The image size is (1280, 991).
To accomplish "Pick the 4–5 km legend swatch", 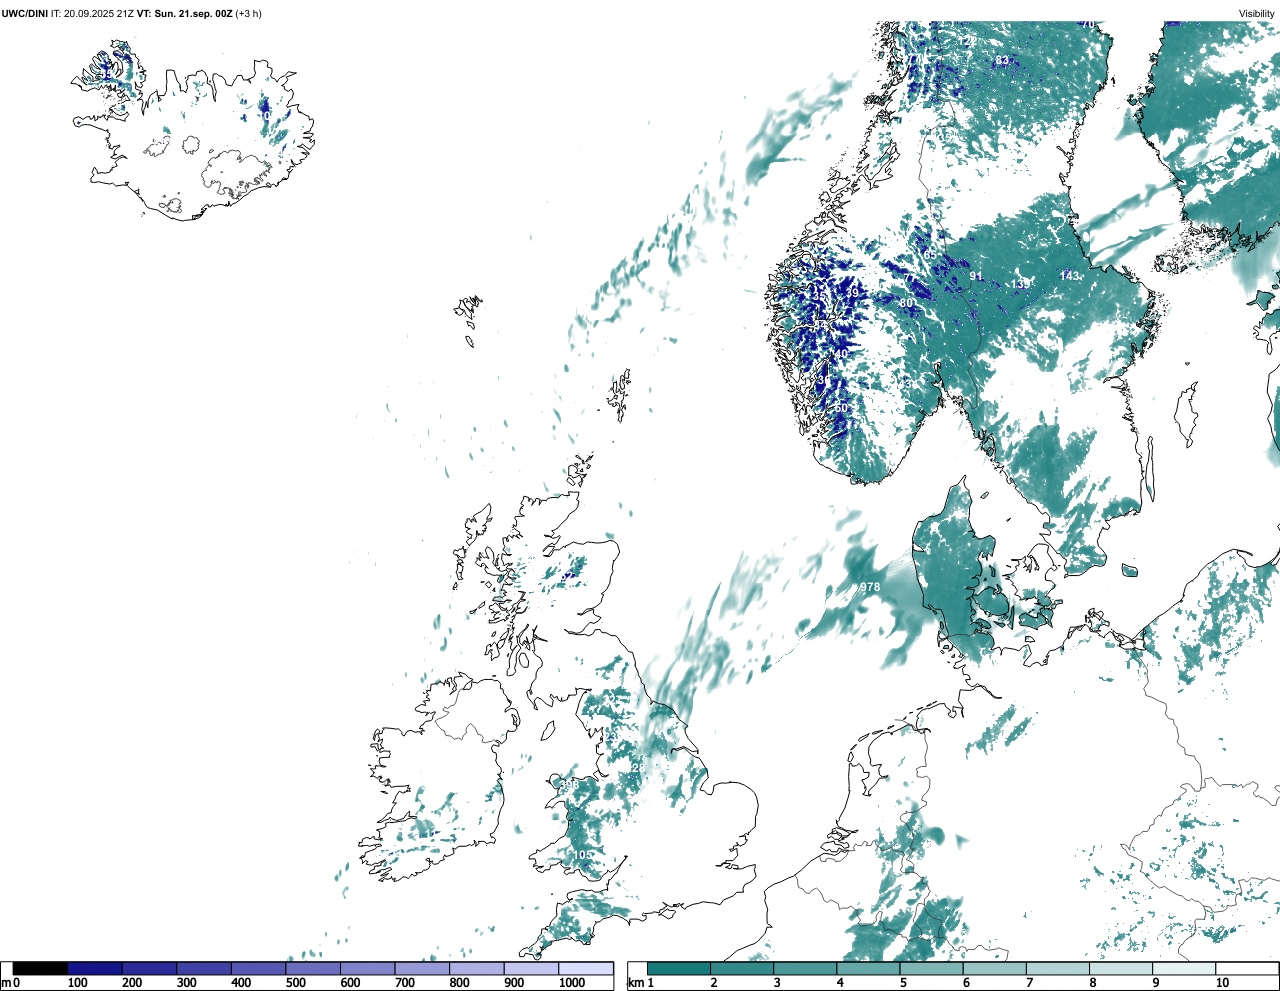I will tap(868, 969).
